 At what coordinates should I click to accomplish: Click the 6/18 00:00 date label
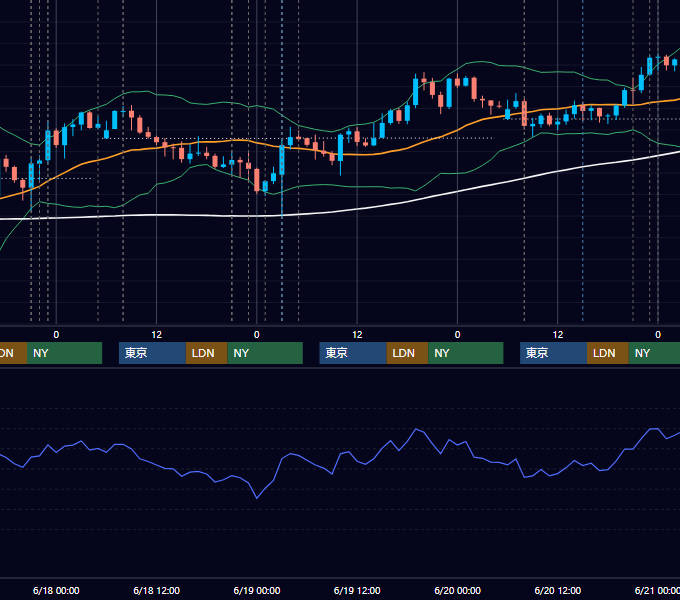click(x=56, y=590)
